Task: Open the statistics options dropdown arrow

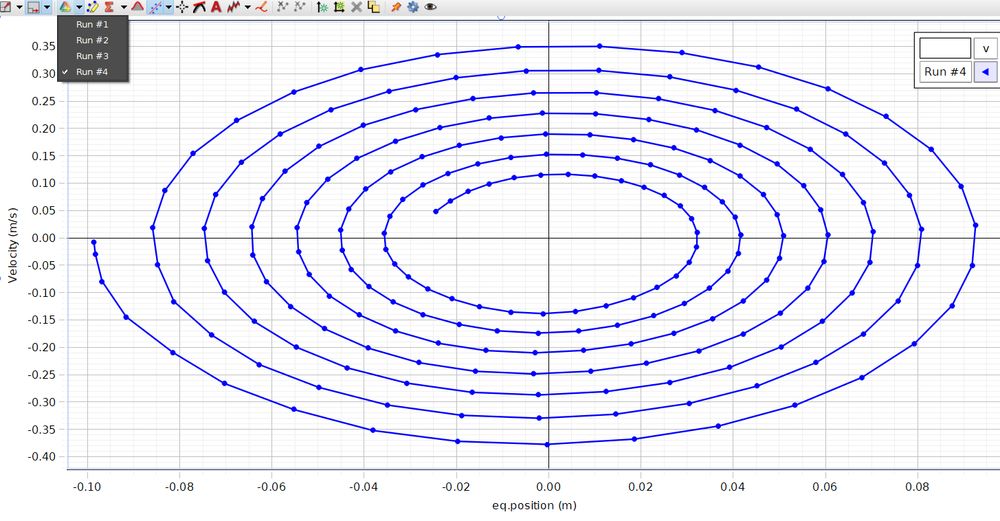Action: coord(124,7)
